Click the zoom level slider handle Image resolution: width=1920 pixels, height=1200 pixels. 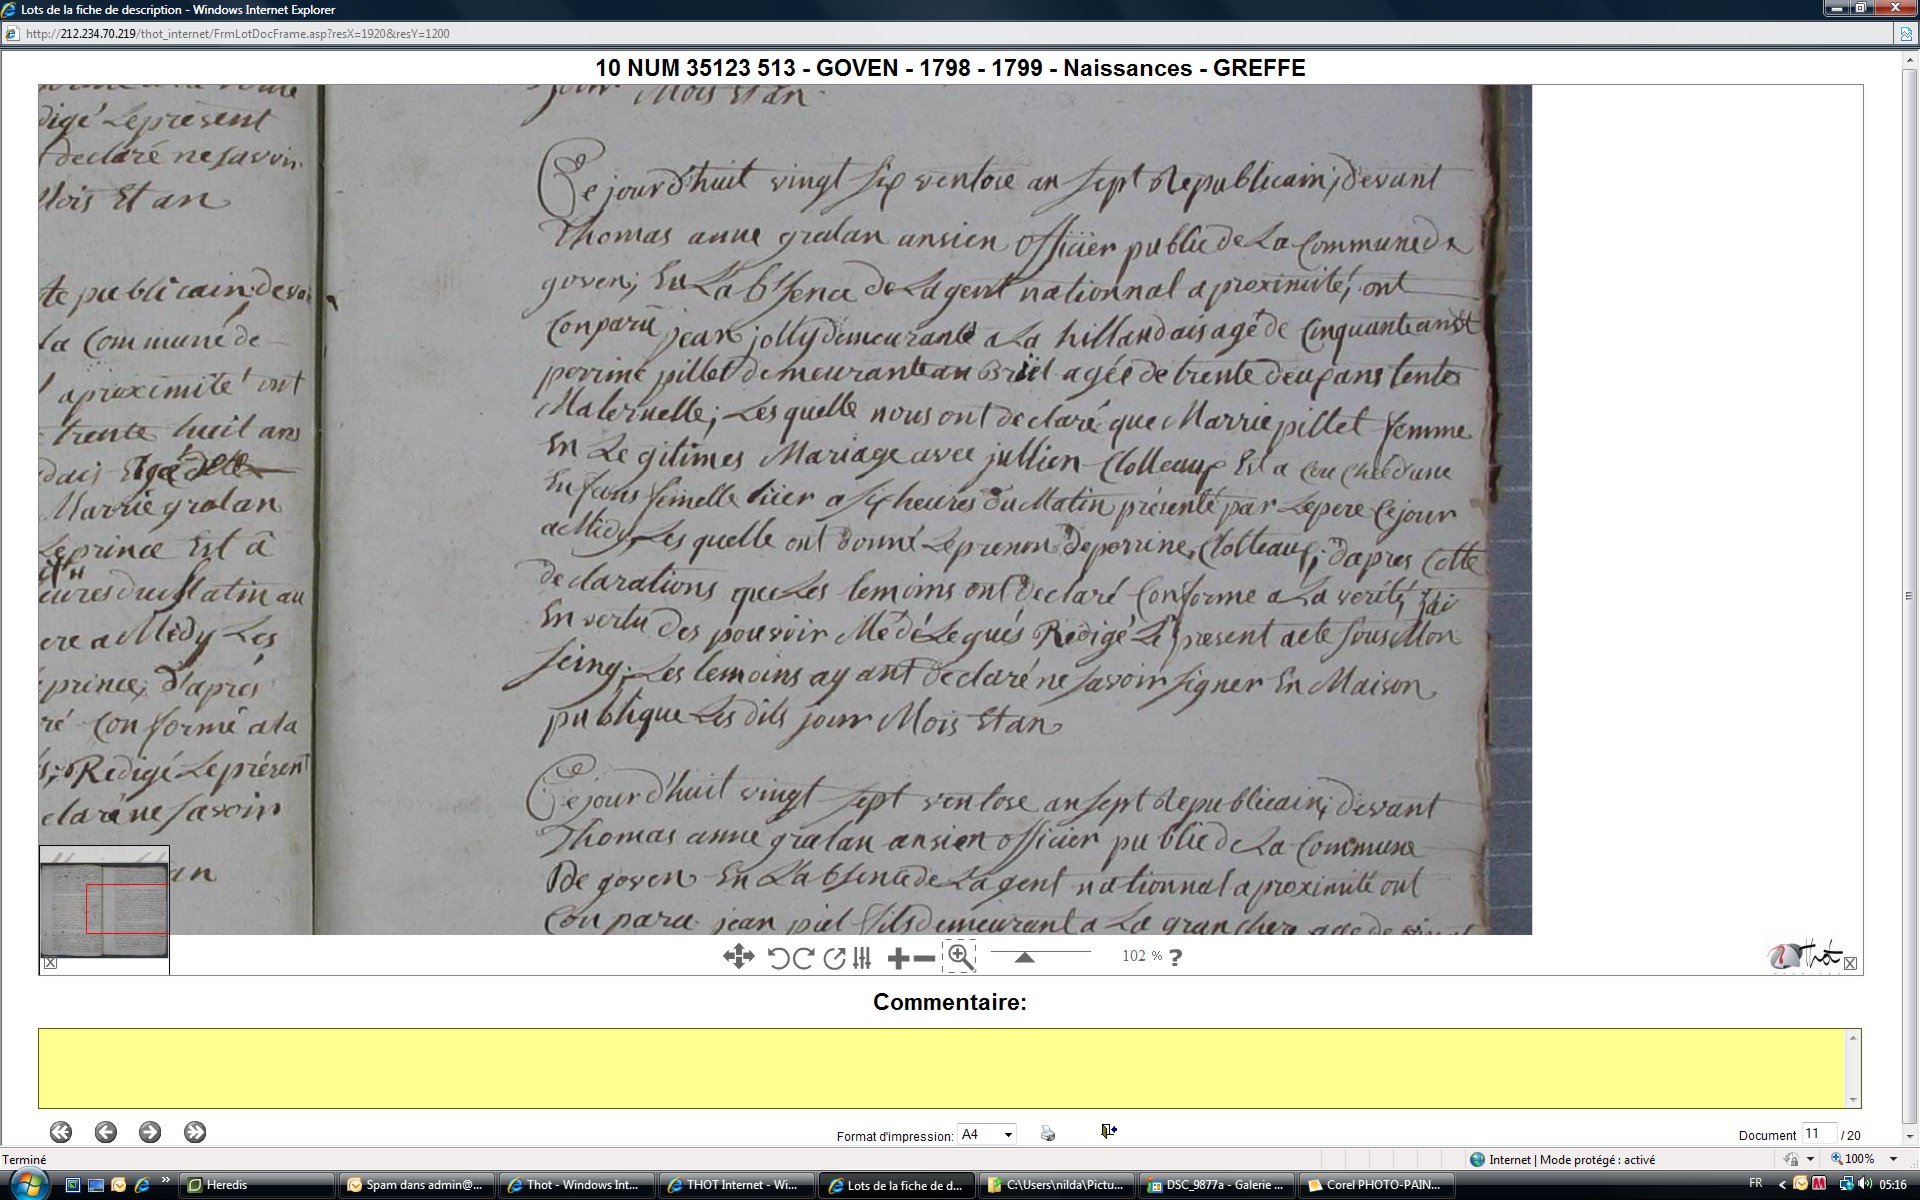tap(1024, 957)
